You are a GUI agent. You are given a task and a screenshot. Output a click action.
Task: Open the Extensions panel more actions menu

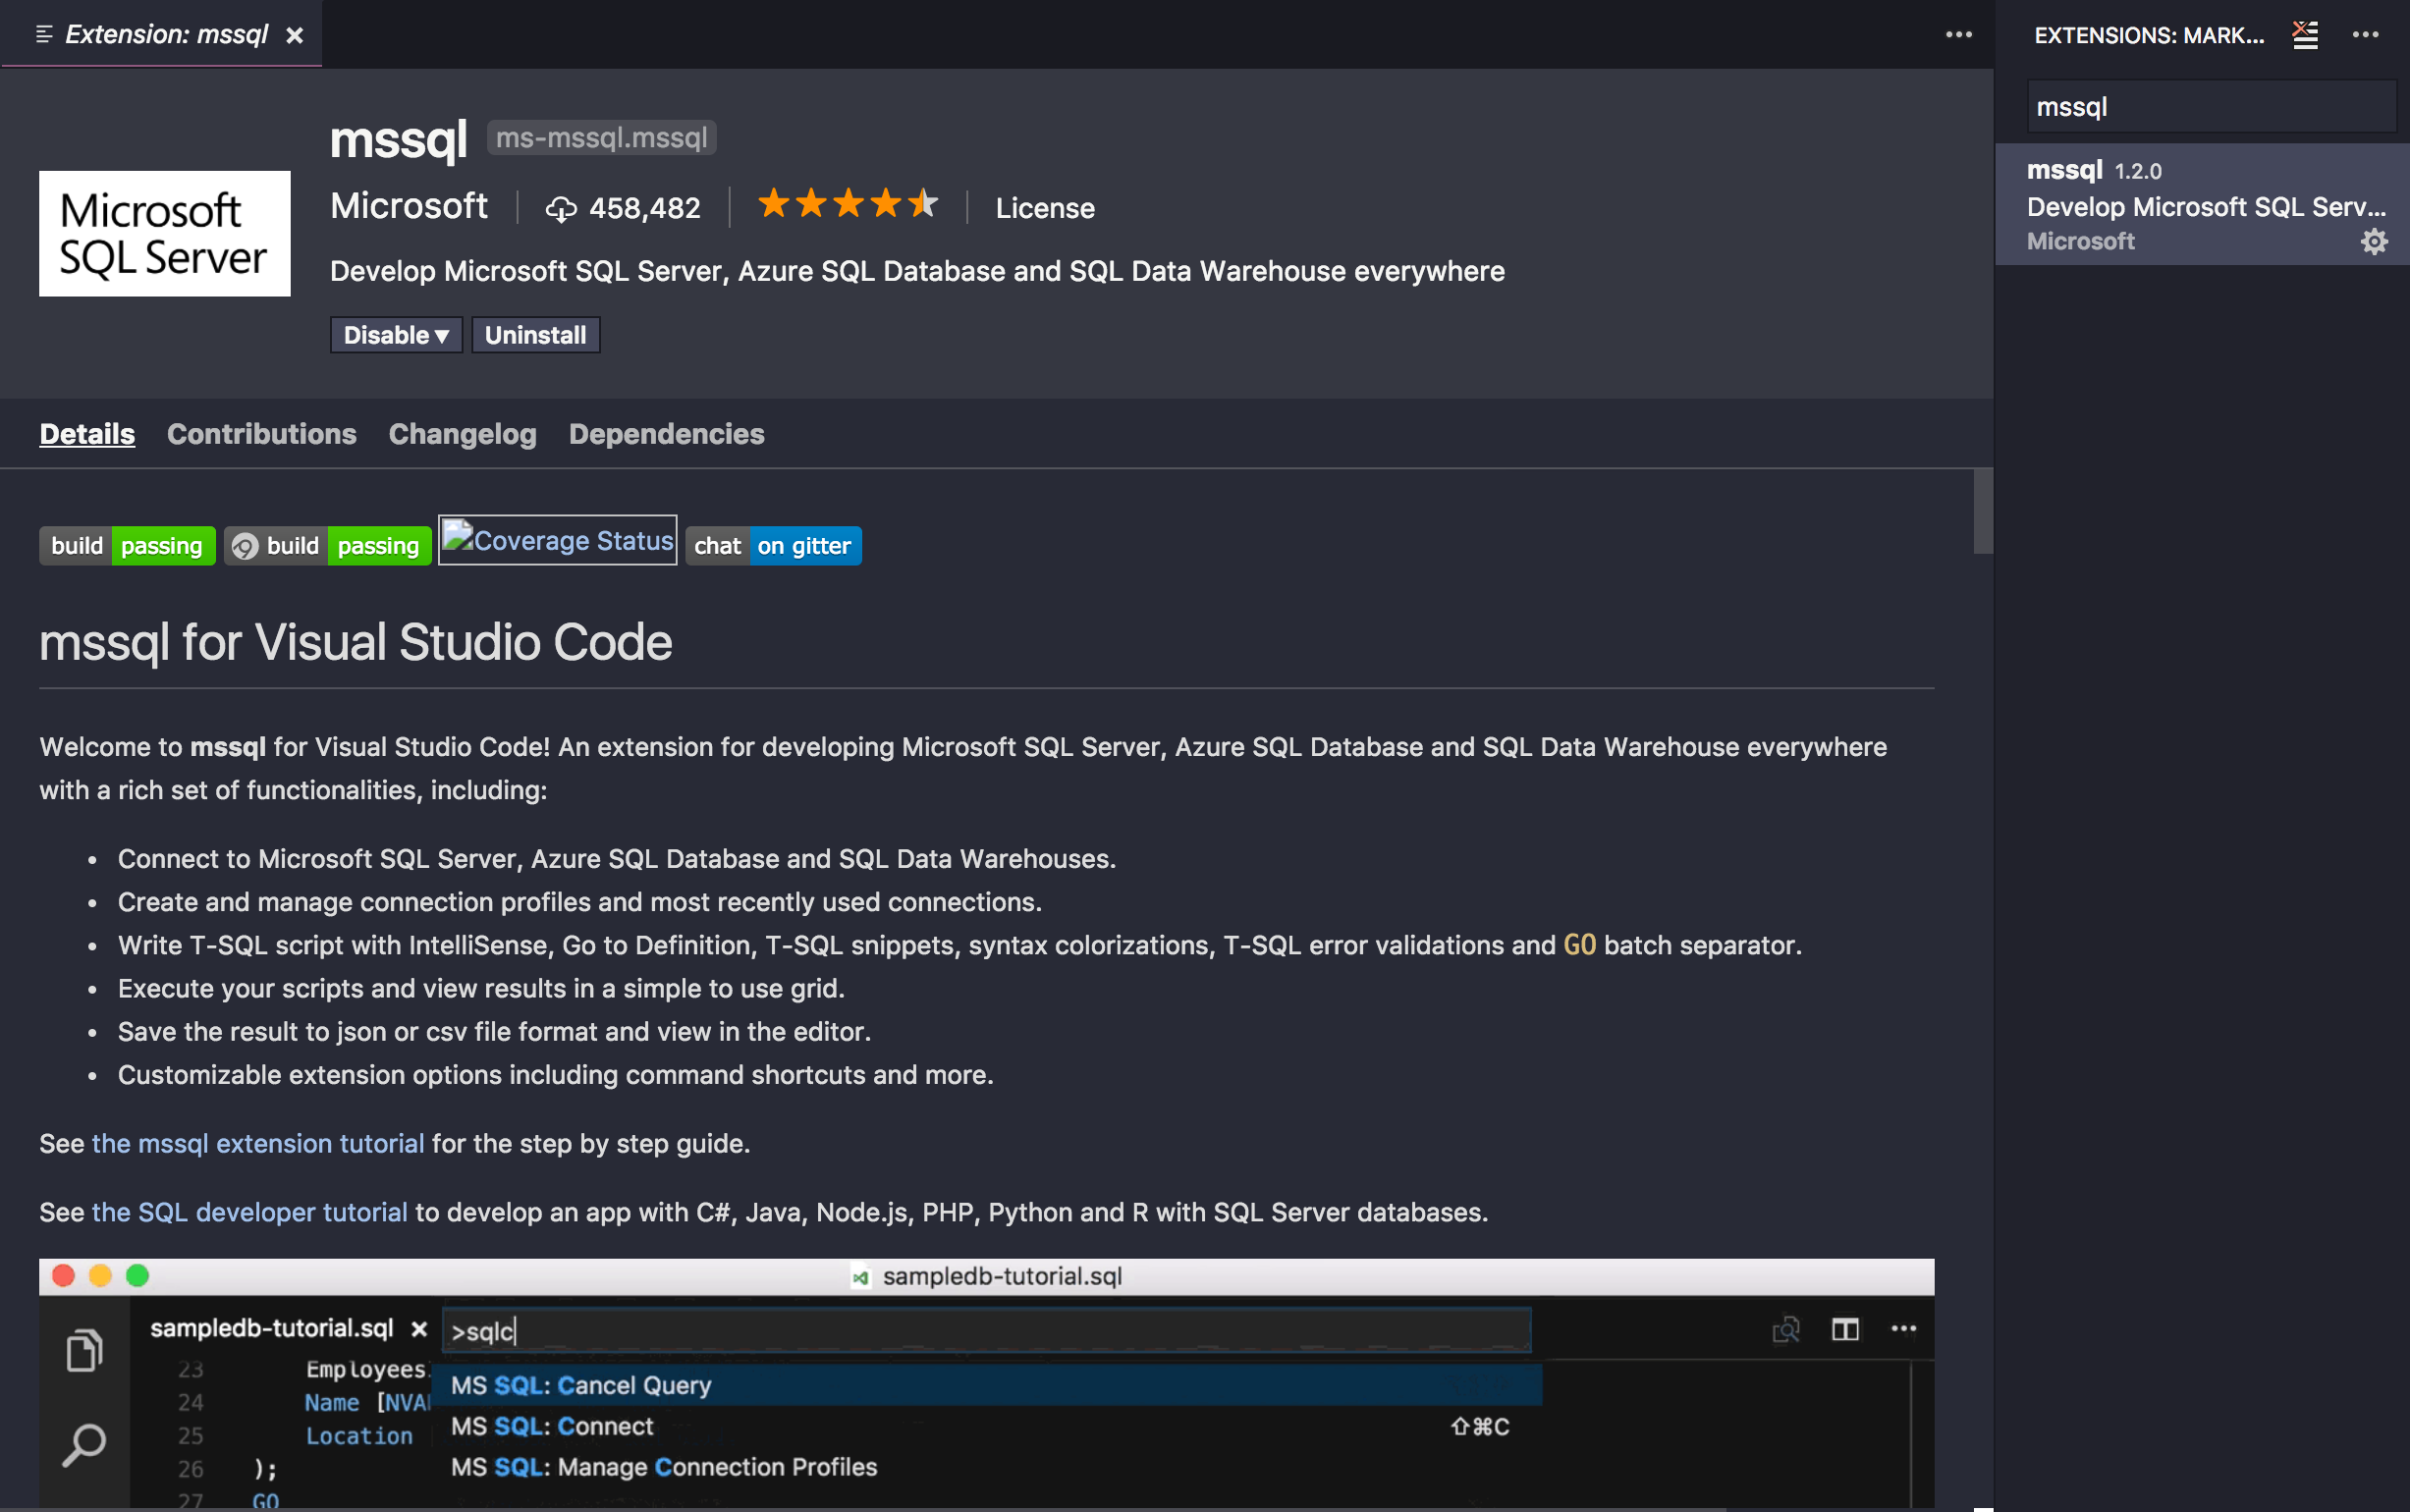(2365, 35)
